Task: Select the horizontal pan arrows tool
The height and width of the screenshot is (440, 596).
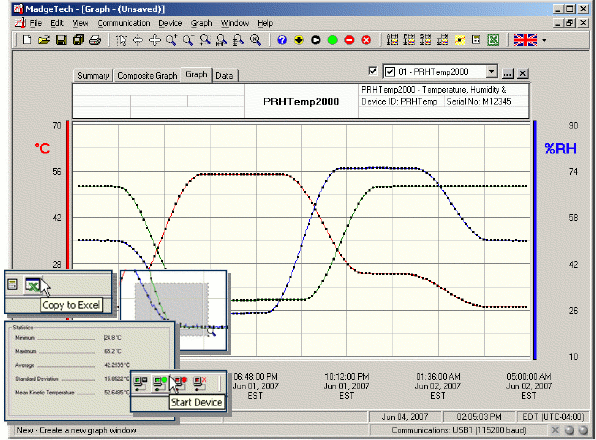Action: tap(138, 40)
